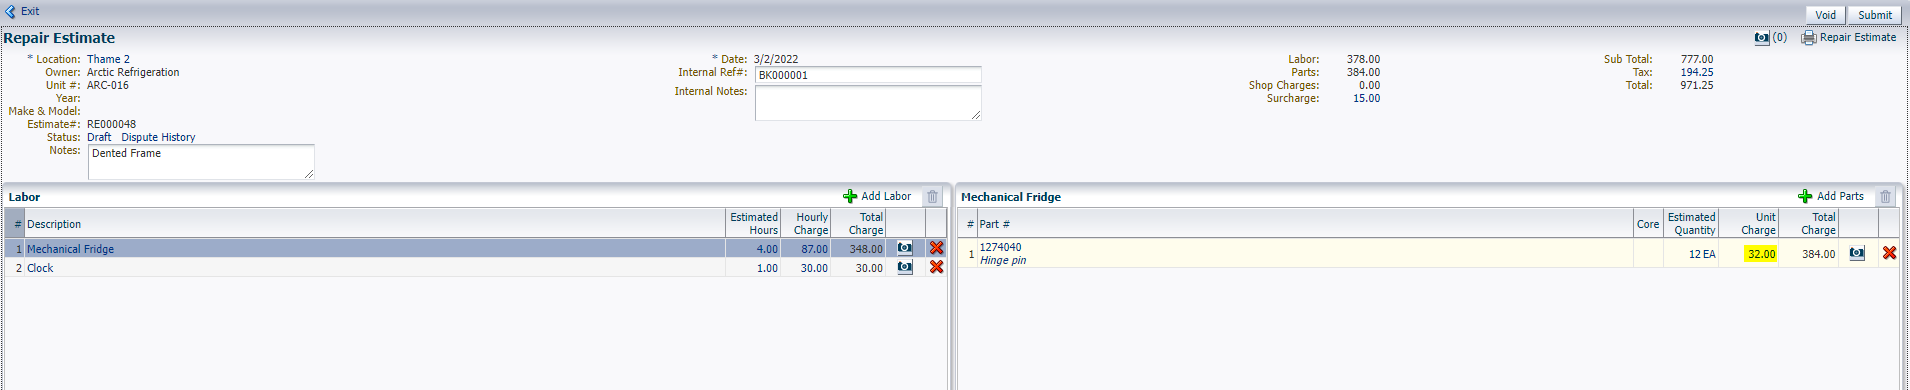This screenshot has width=1910, height=390.
Task: Click the Total value 971.25
Action: pyautogui.click(x=1697, y=86)
